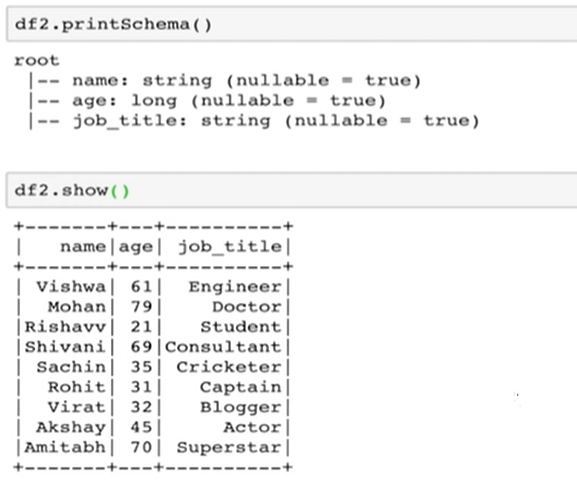The height and width of the screenshot is (485, 577).
Task: Click the Vishwa name cell
Action: pyautogui.click(x=71, y=287)
